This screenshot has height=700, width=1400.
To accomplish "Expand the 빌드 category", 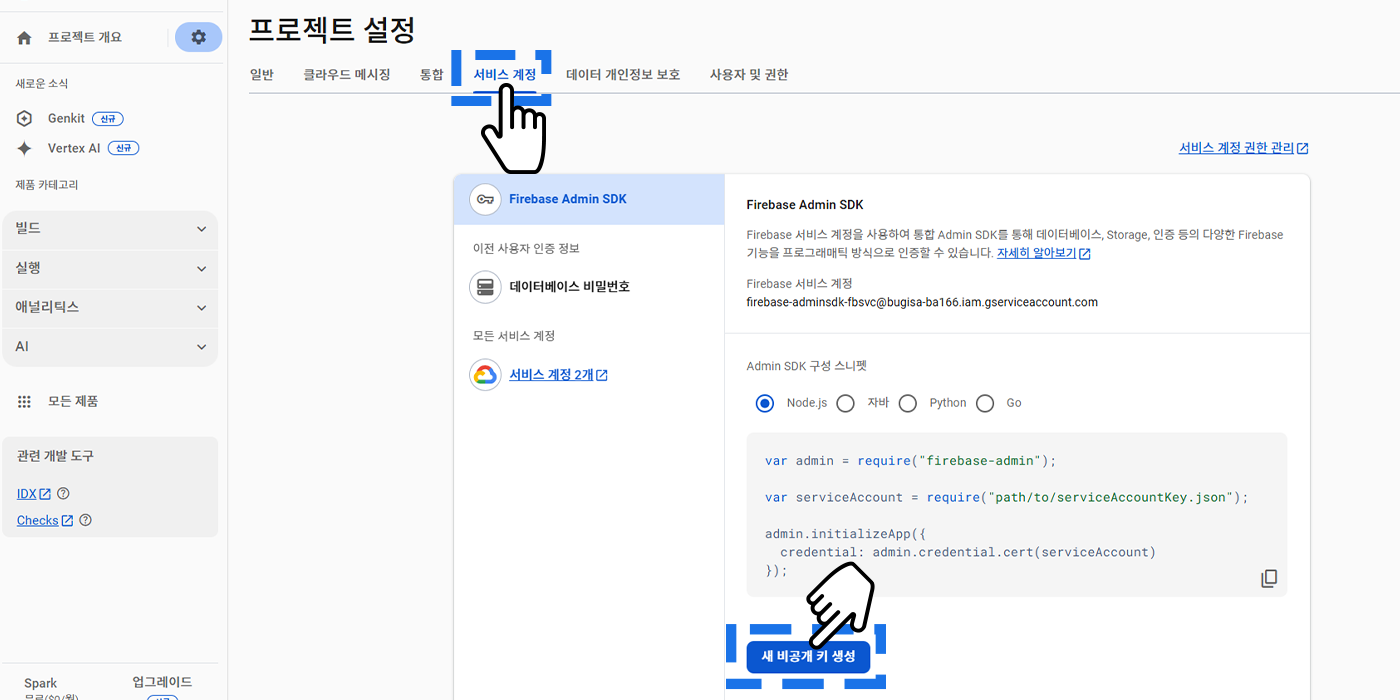I will point(110,229).
